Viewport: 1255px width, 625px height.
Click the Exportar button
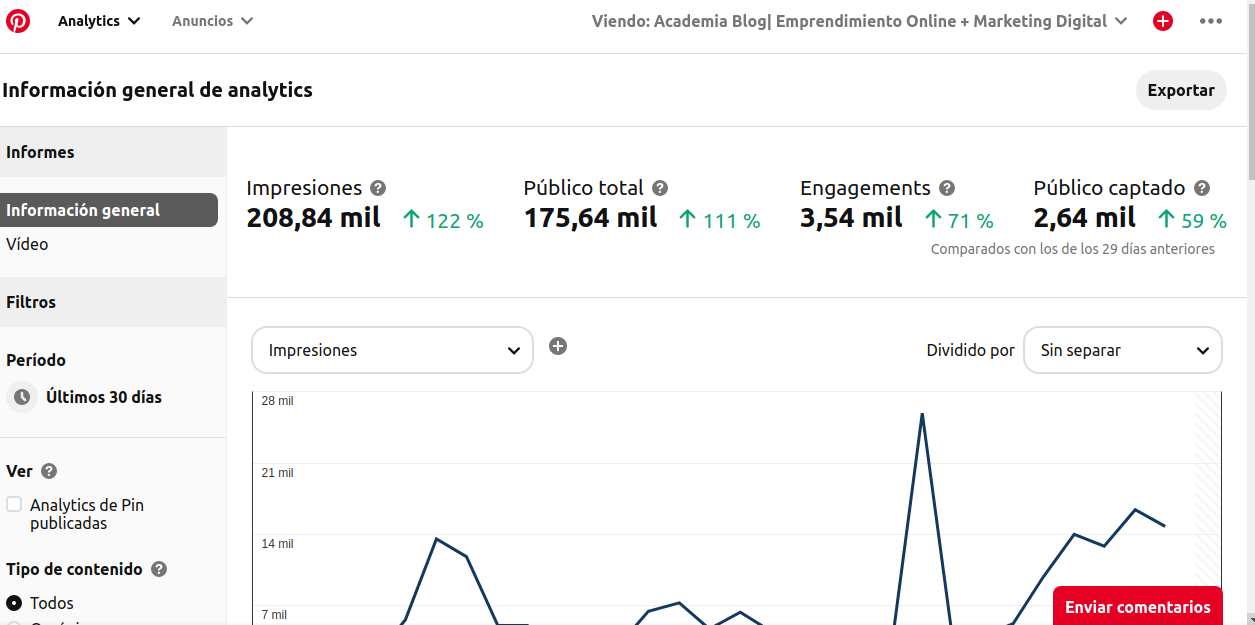pos(1181,90)
